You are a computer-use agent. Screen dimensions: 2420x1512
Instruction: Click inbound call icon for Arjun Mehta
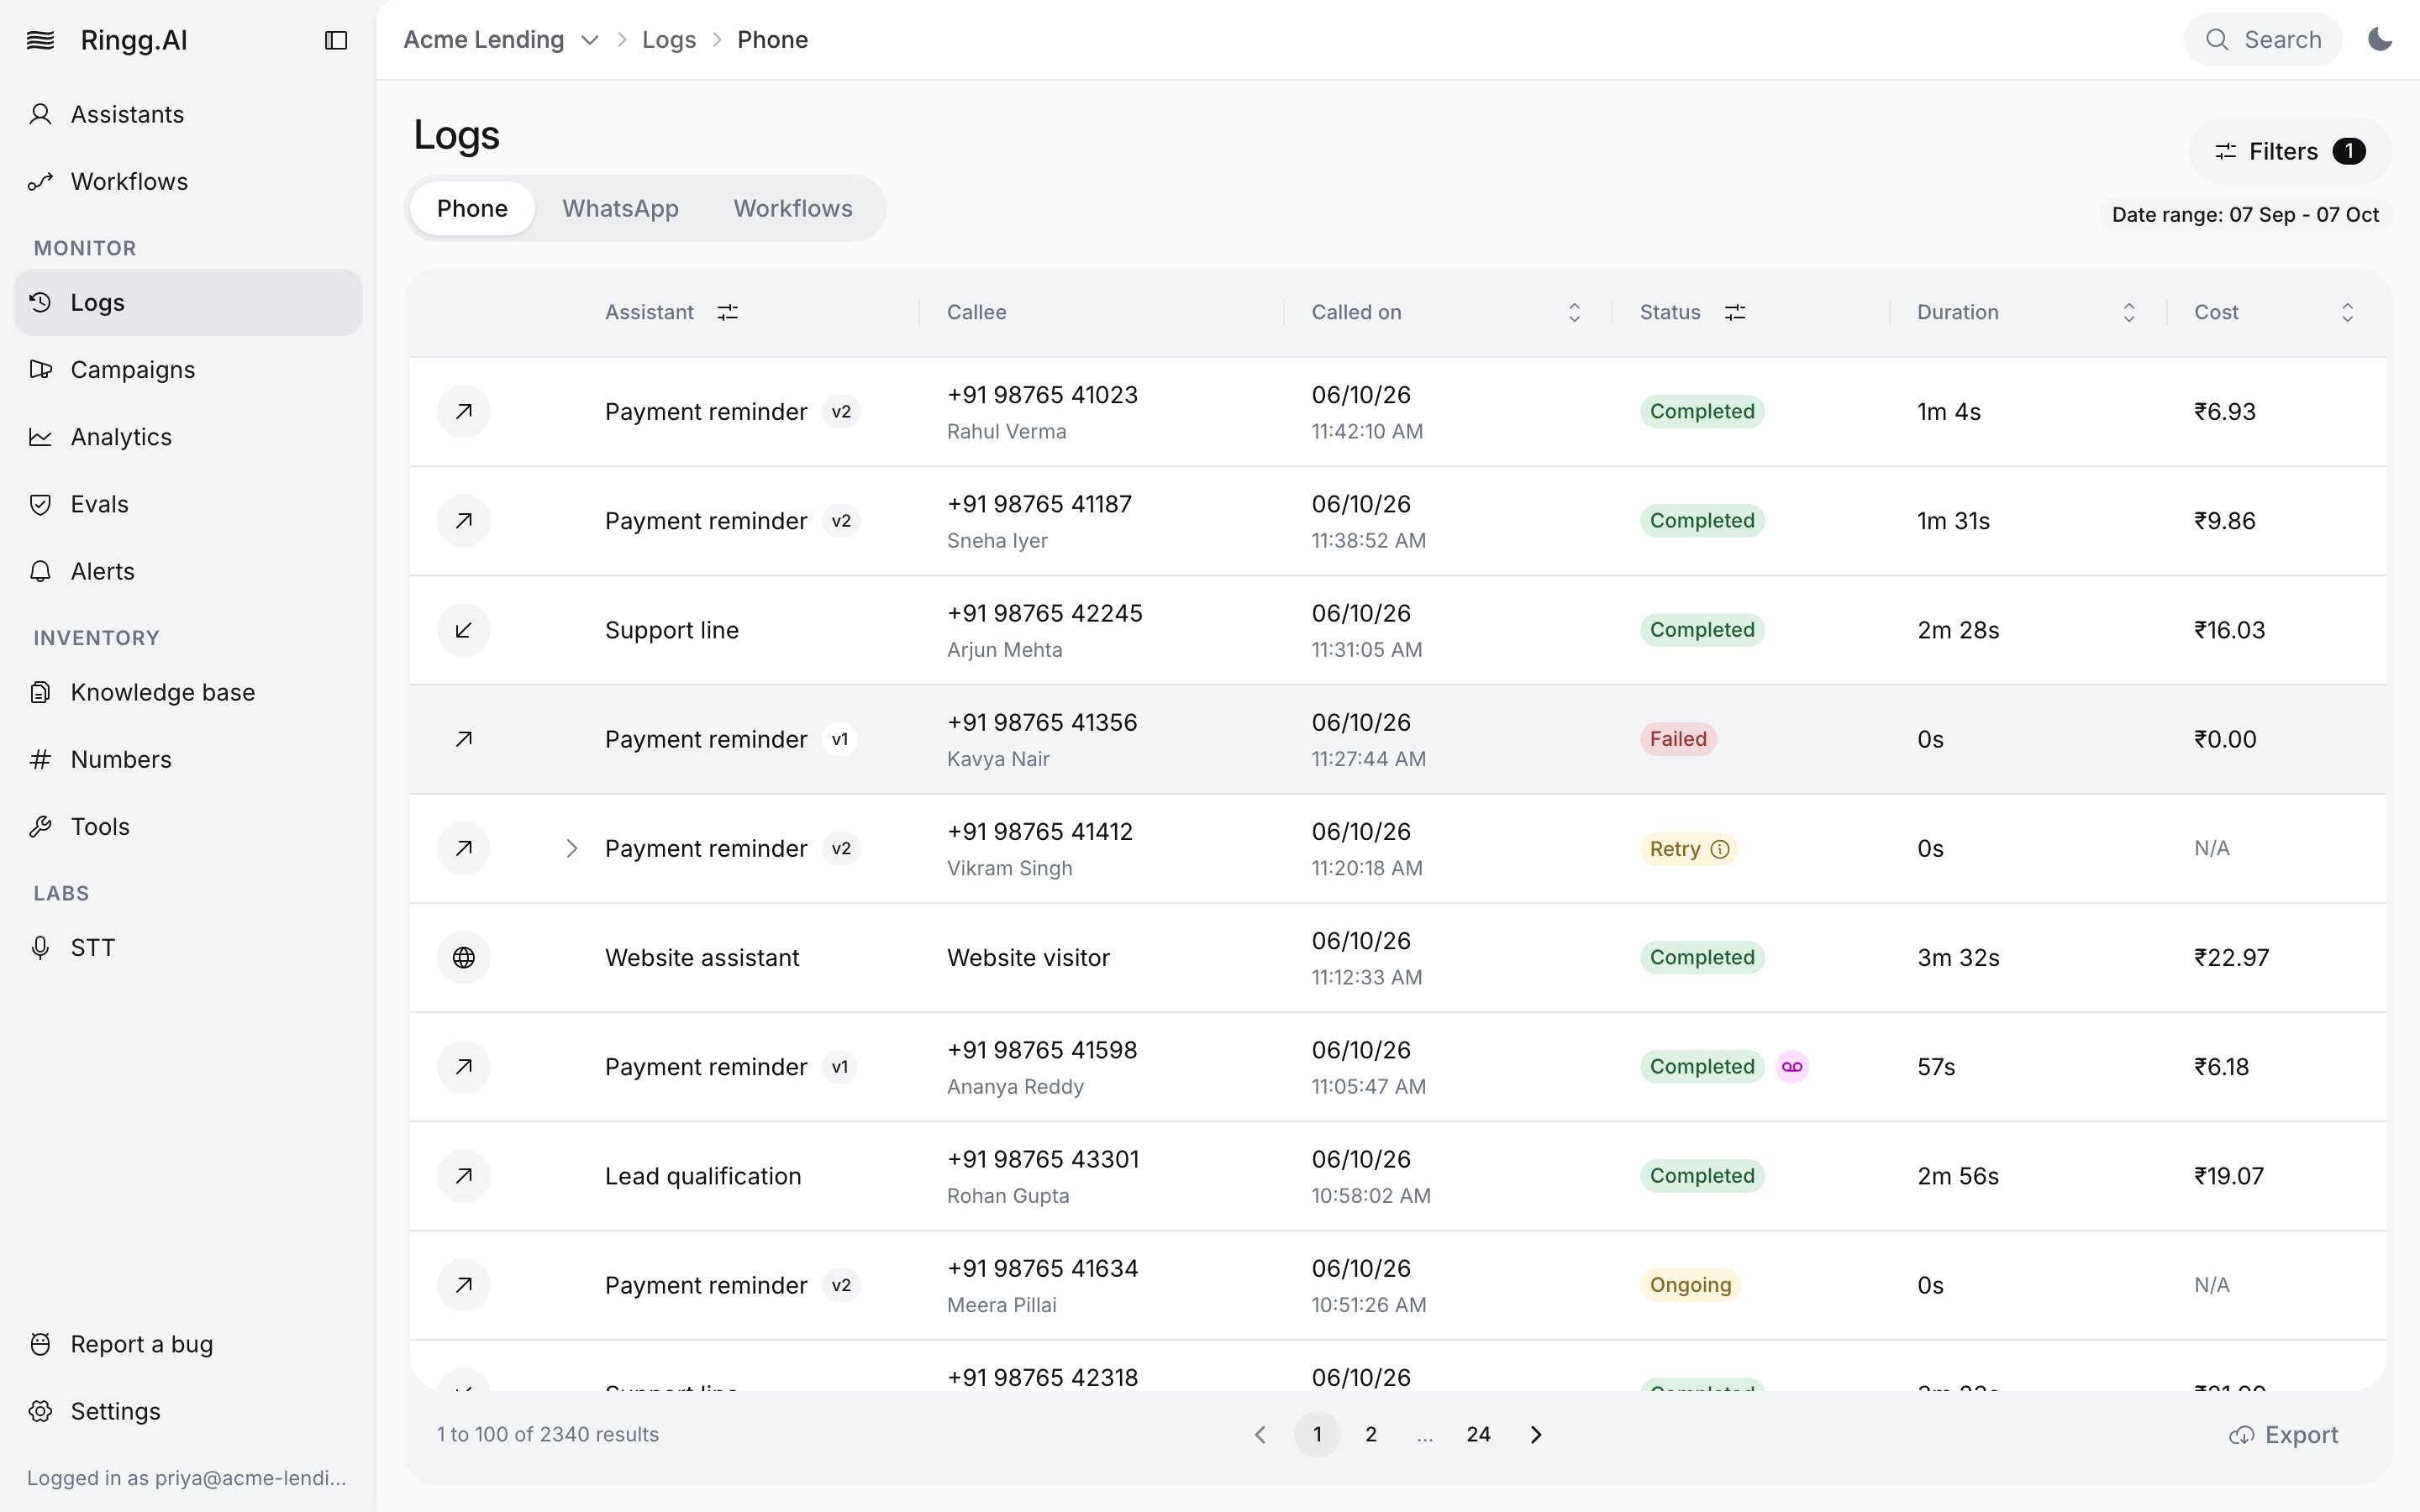click(464, 630)
